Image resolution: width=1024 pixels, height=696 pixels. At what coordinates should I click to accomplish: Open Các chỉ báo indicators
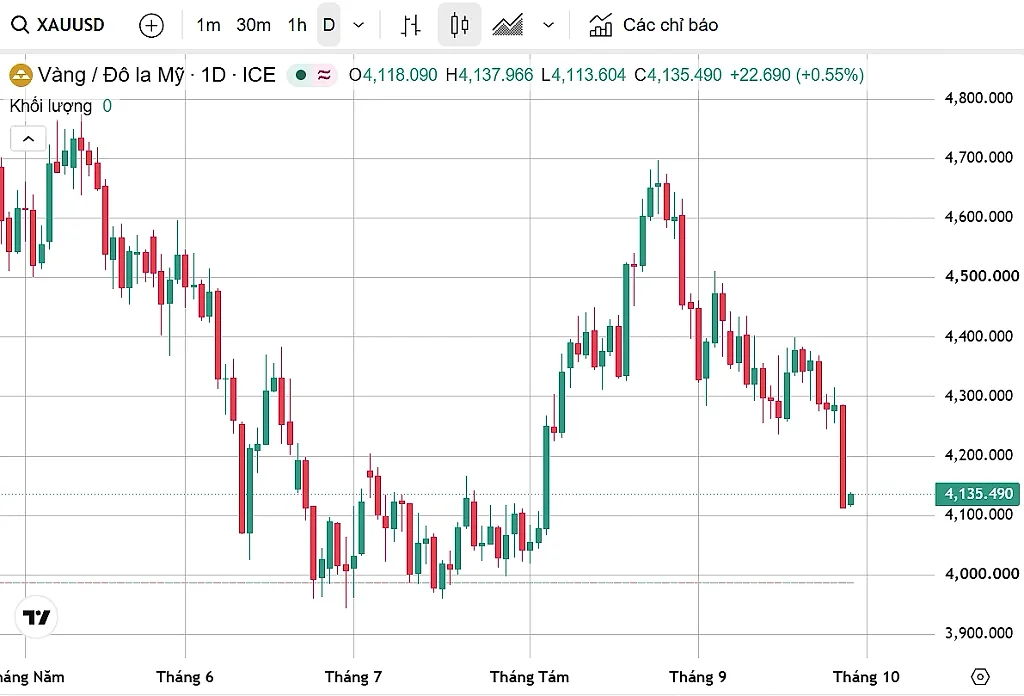[x=654, y=25]
